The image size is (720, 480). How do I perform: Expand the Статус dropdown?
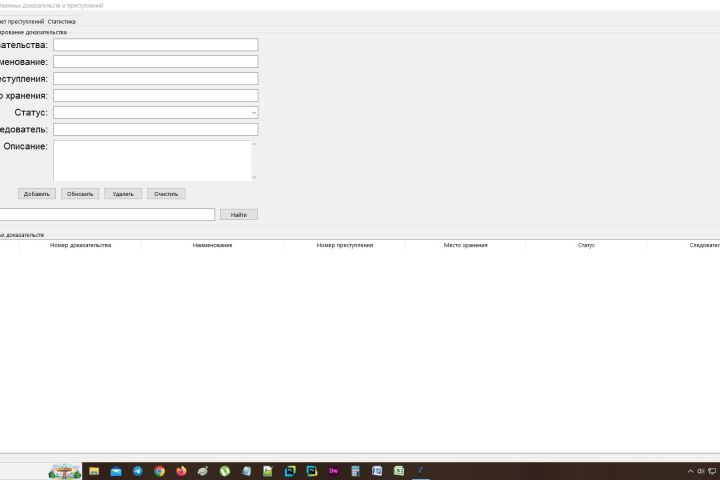(253, 113)
